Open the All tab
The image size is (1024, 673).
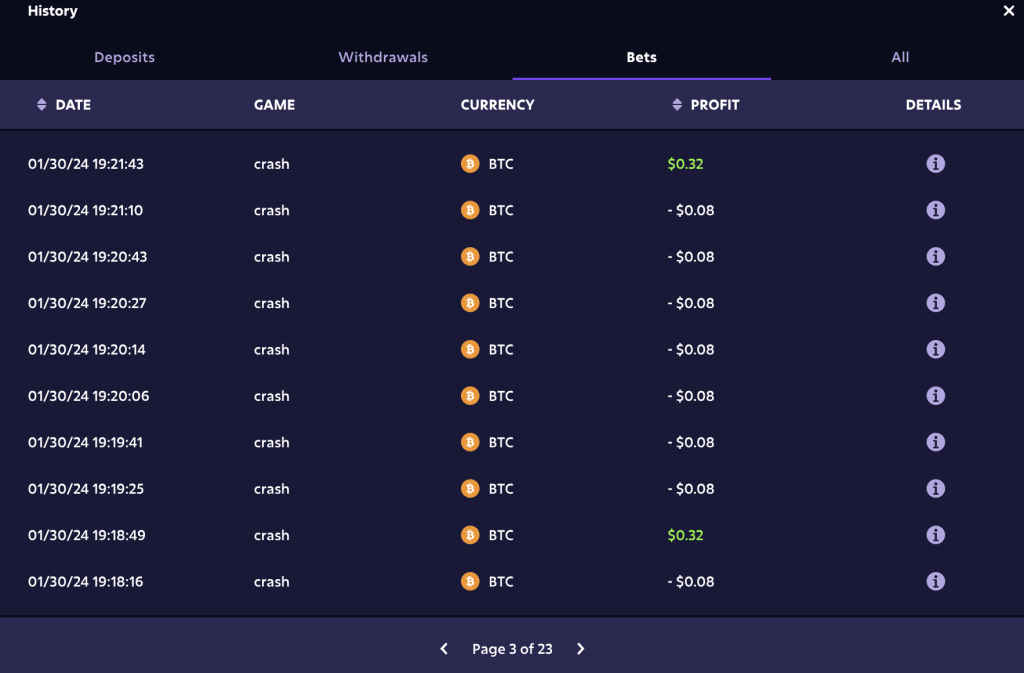tap(900, 57)
